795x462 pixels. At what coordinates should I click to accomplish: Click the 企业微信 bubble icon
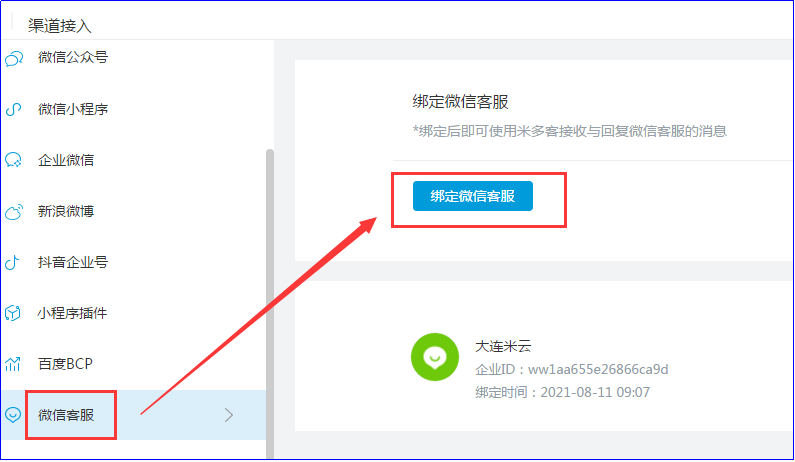(13, 160)
